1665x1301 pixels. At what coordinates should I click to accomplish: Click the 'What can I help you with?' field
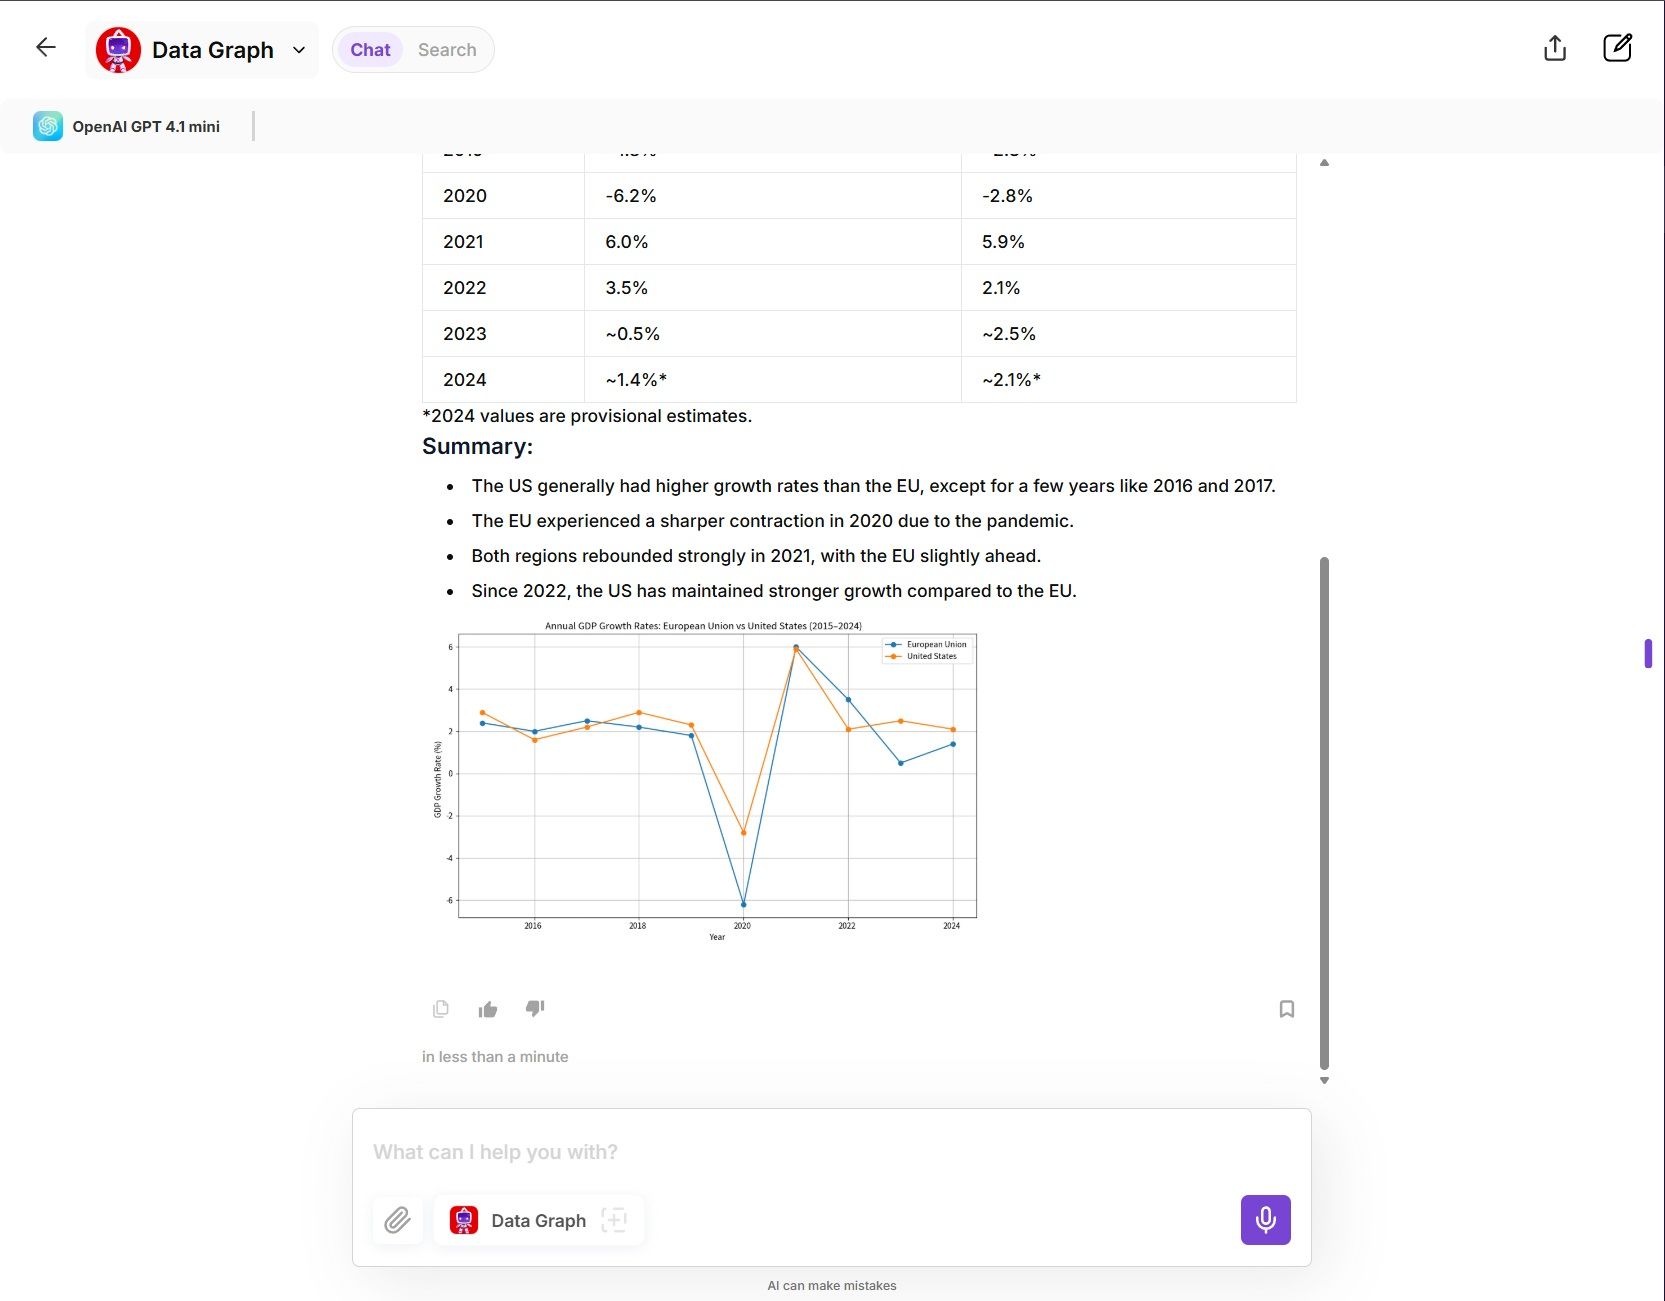tap(831, 1152)
